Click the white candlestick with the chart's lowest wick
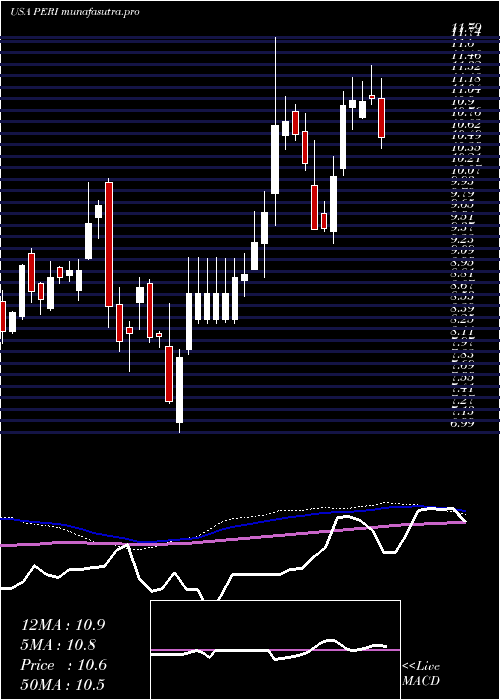Image resolution: width=500 pixels, height=700 pixels. click(179, 390)
